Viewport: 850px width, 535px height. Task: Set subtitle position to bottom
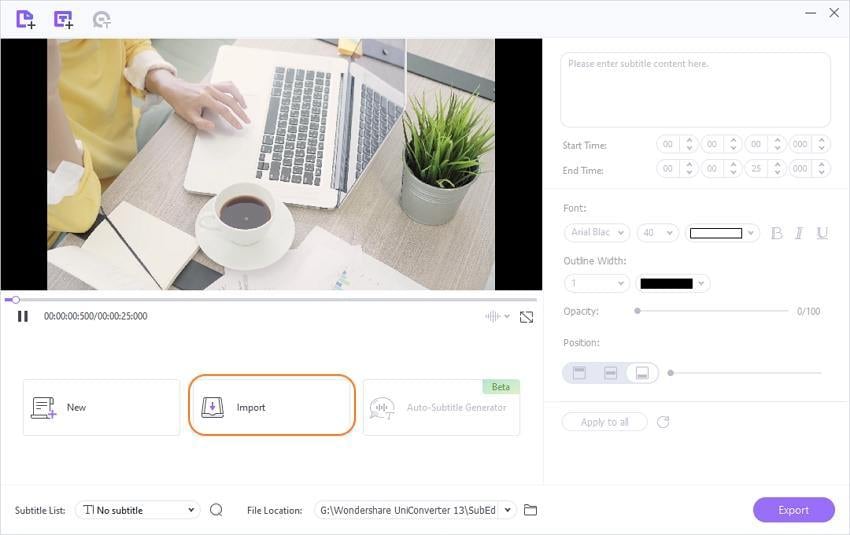tap(642, 373)
